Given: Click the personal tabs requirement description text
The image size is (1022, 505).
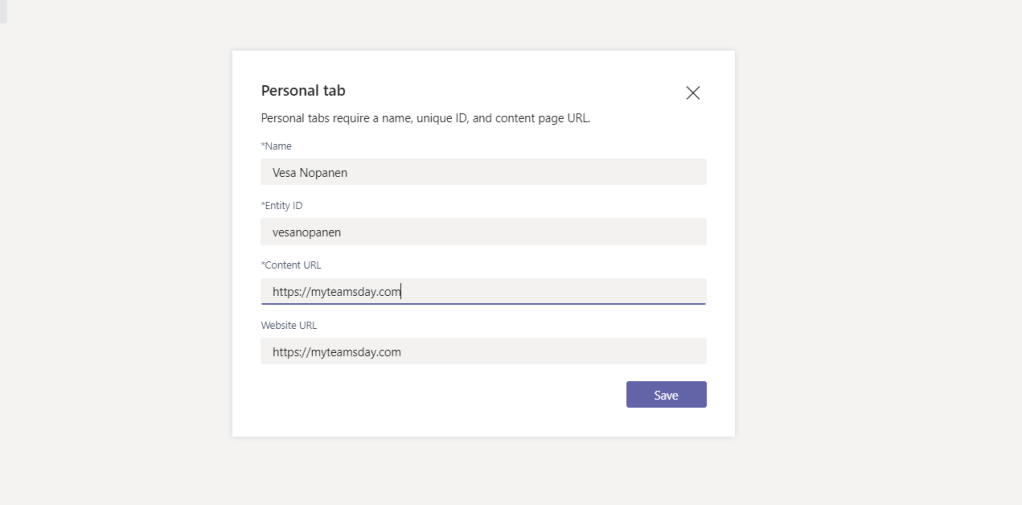Looking at the screenshot, I should click(x=425, y=118).
